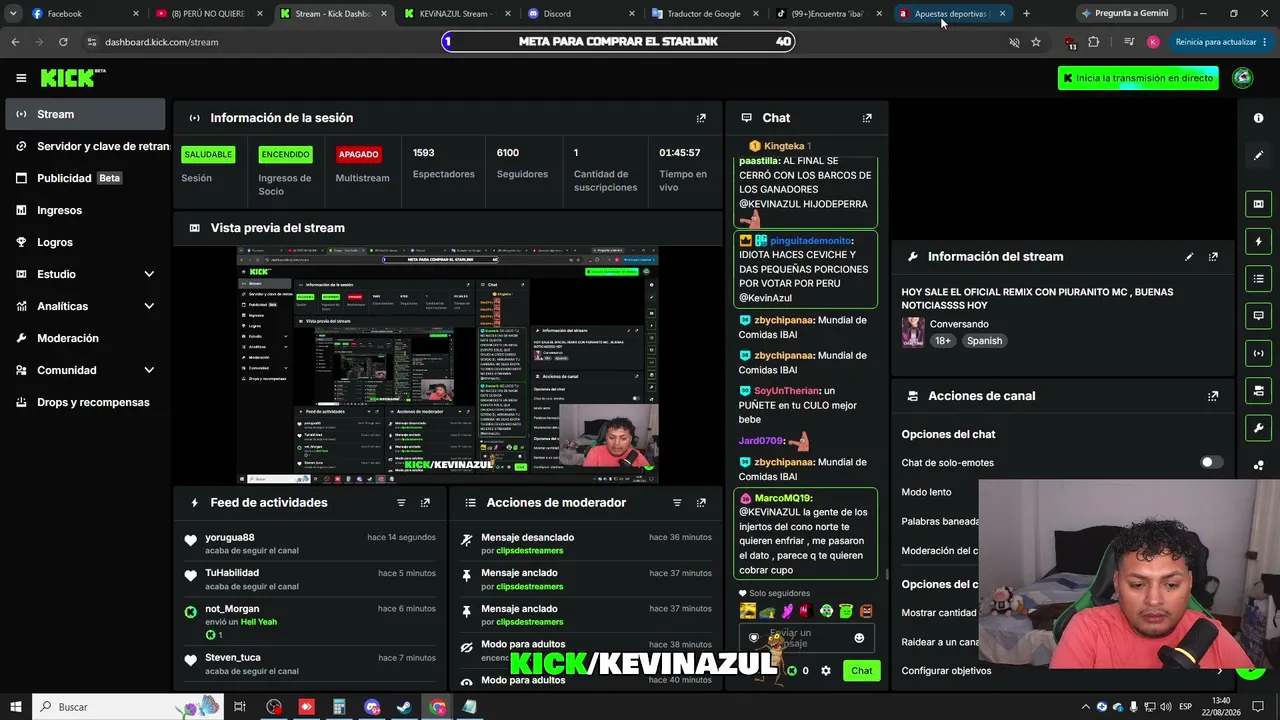Open the Chrome tab search dropdown
This screenshot has height=720, width=1280.
click(x=13, y=14)
